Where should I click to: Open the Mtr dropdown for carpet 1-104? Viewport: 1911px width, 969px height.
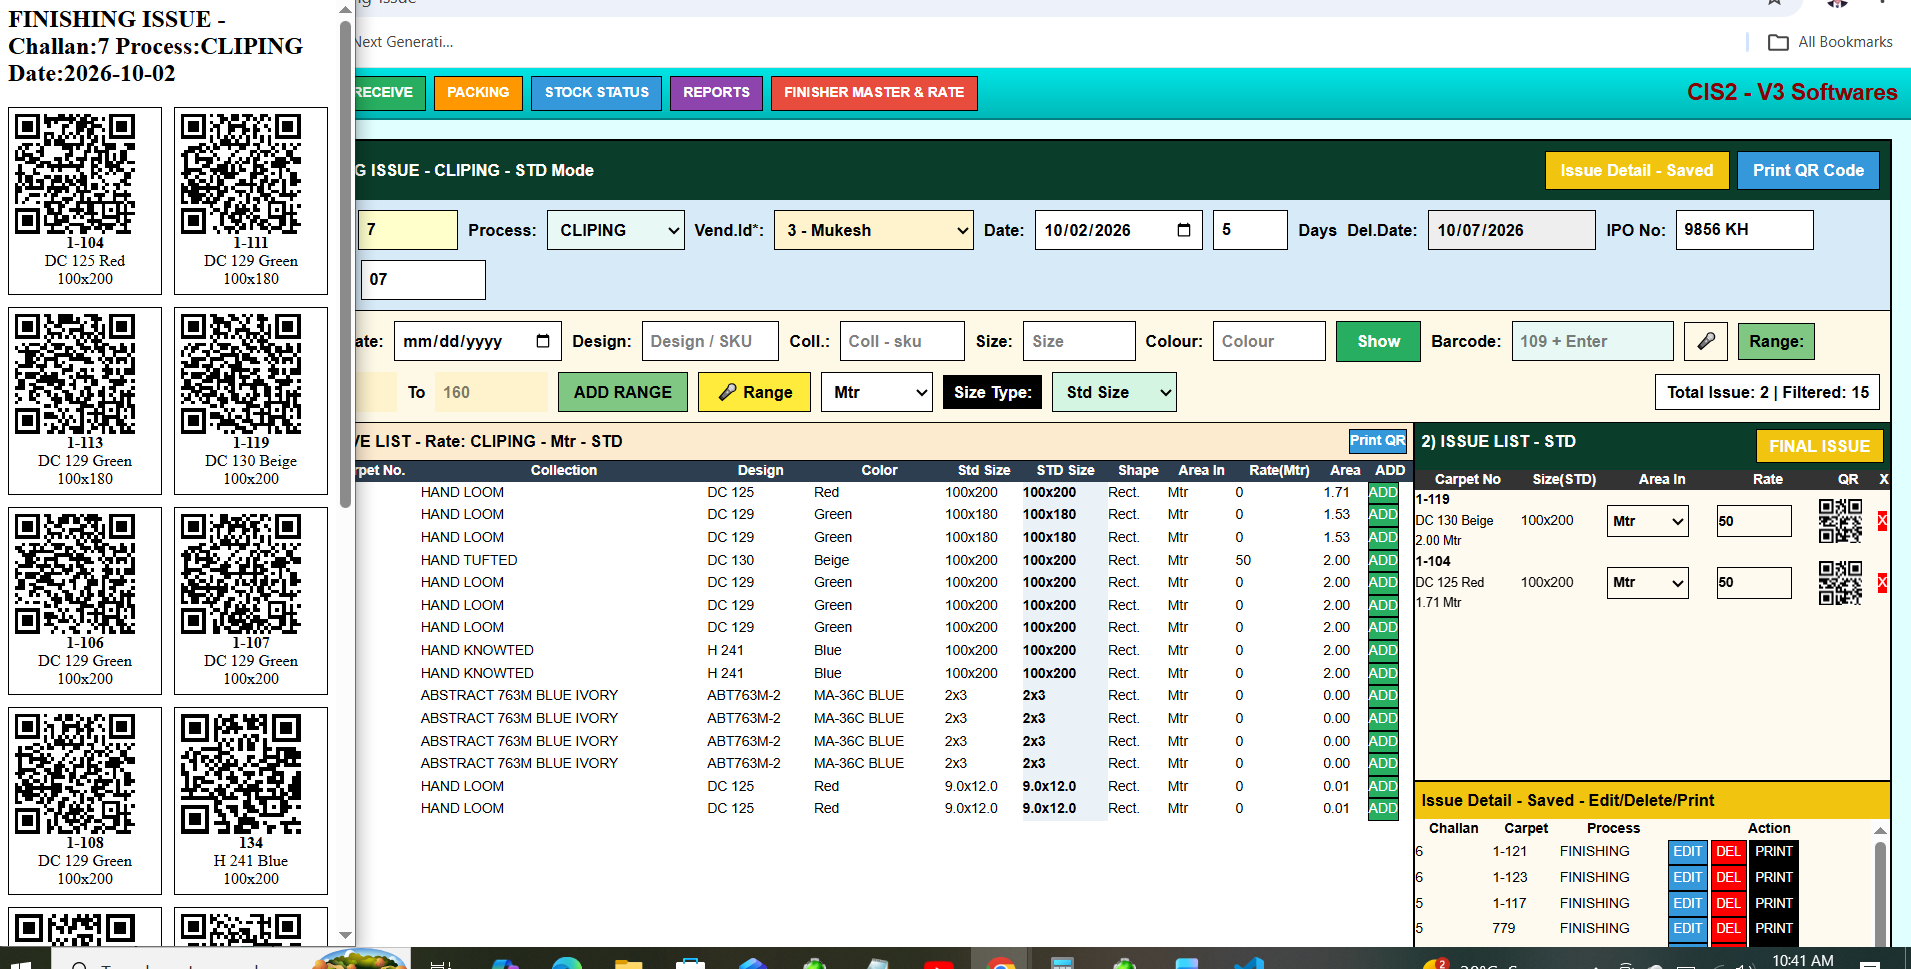(x=1648, y=582)
